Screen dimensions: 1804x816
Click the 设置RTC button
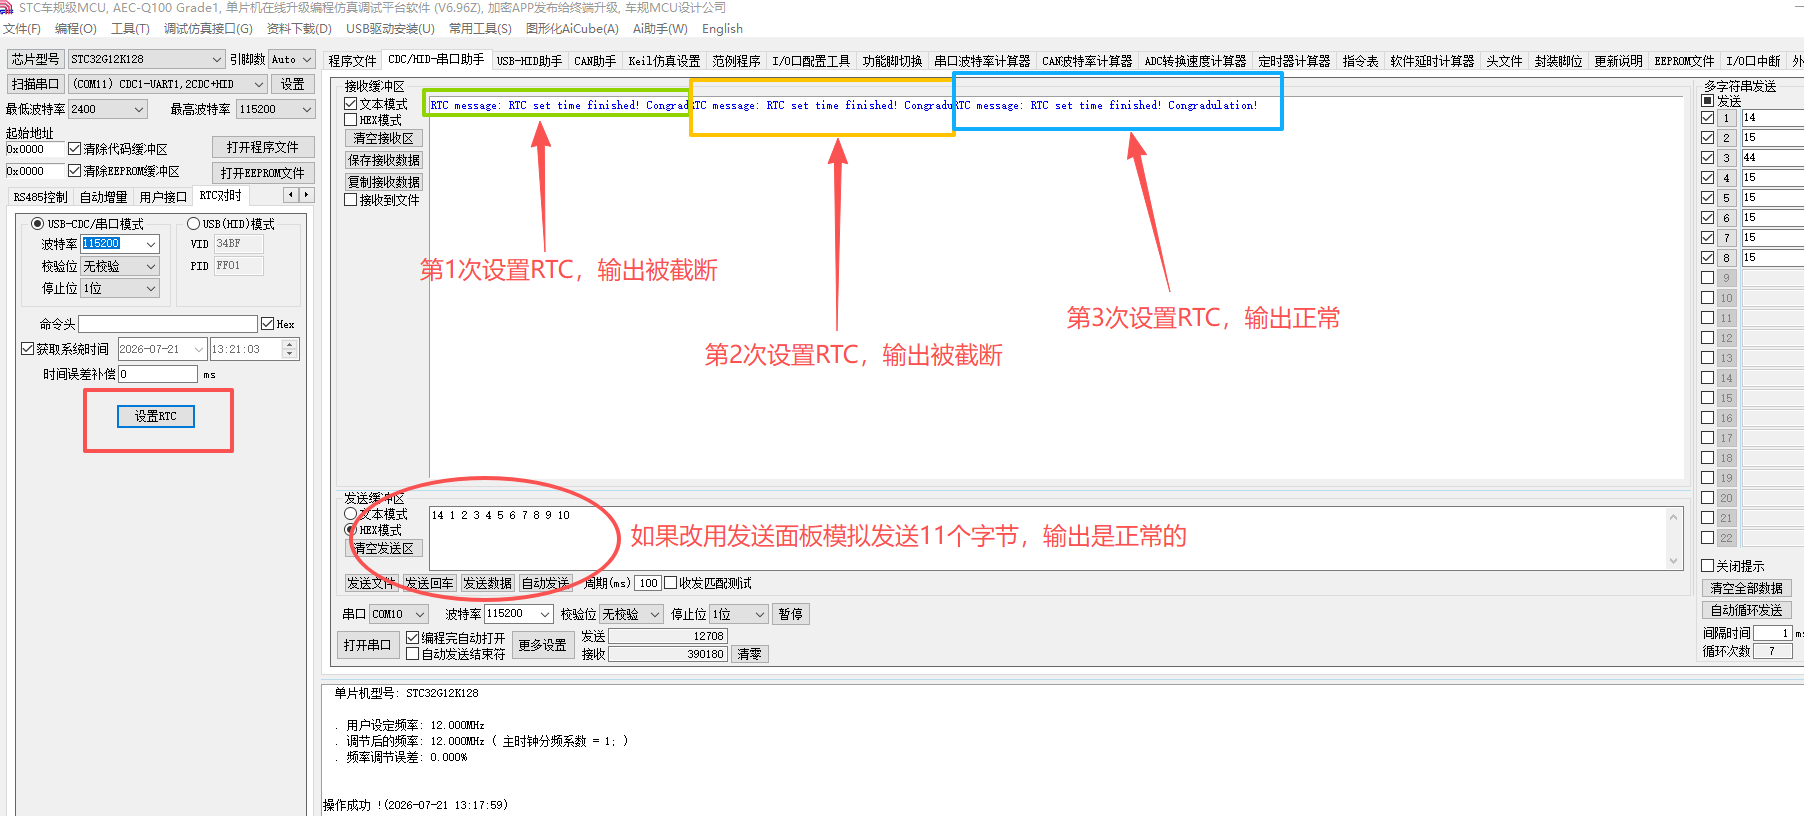pos(156,416)
